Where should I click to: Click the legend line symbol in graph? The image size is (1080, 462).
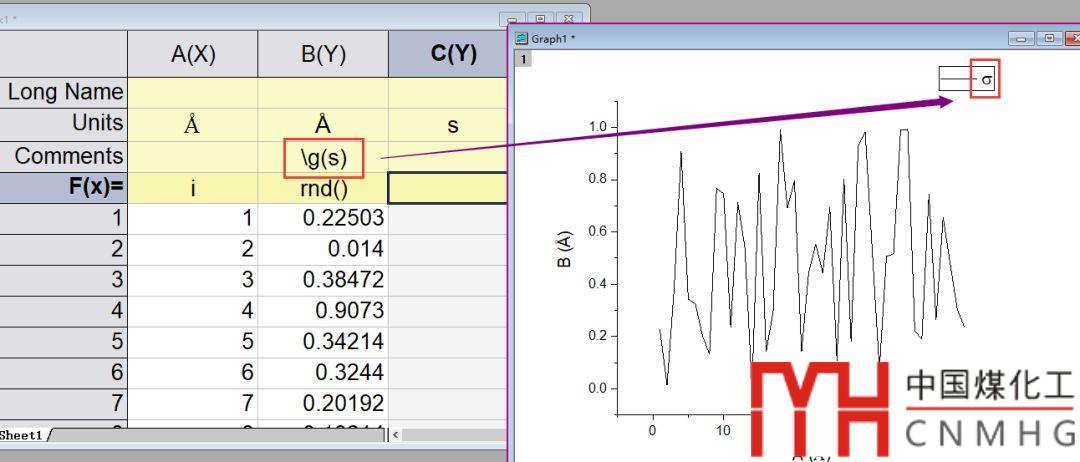(953, 78)
